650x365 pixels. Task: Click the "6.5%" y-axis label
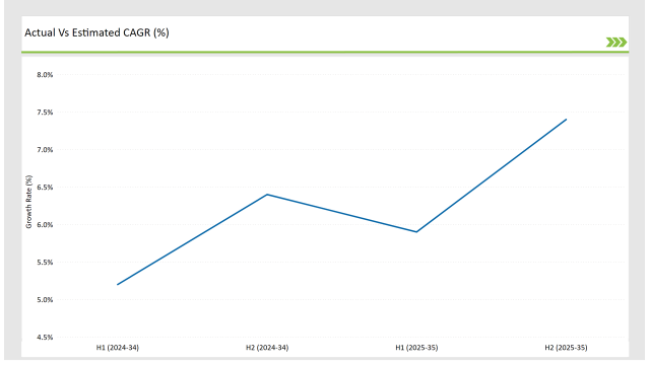pos(45,187)
